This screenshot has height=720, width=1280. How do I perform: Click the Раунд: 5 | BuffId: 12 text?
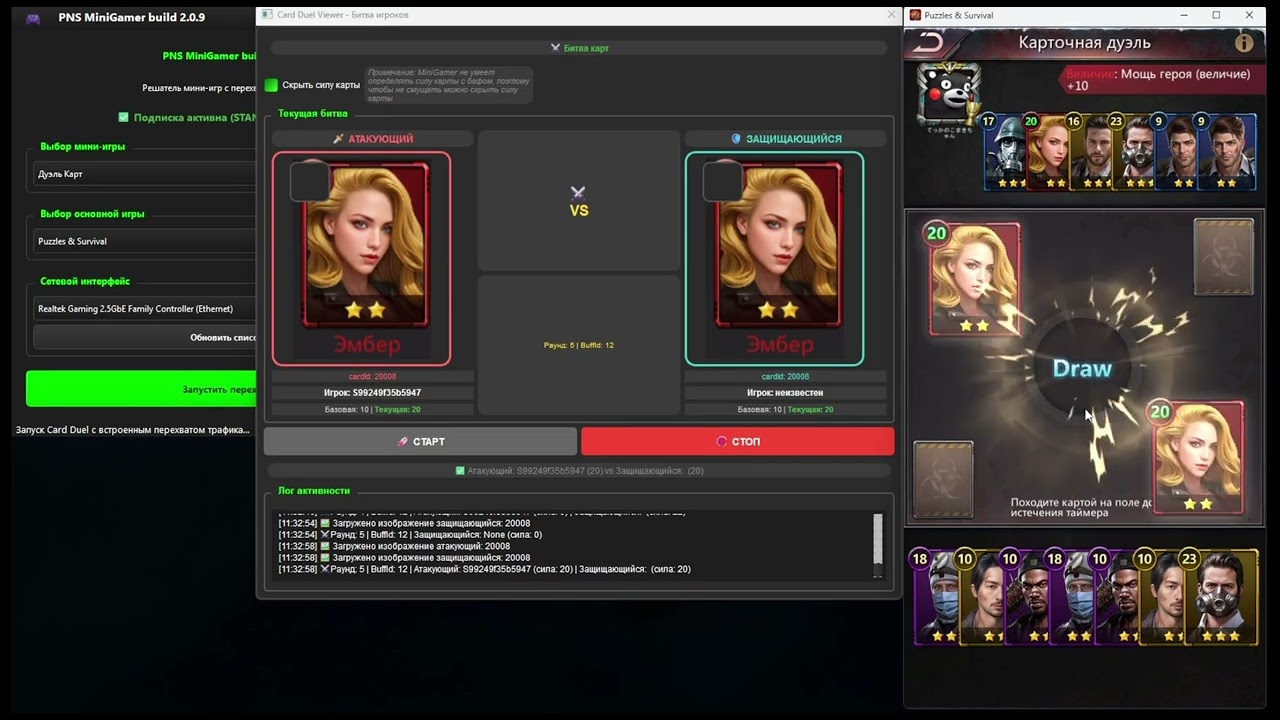(x=578, y=345)
